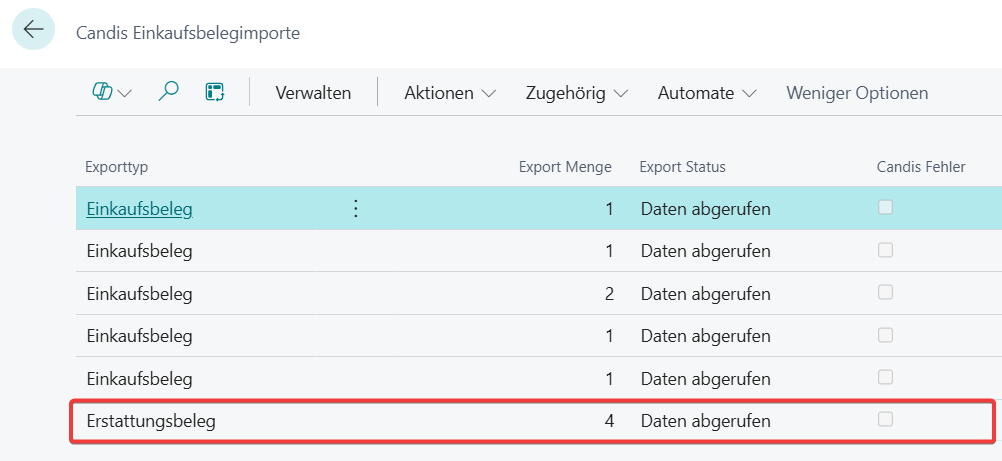Expand the Automate menu

pos(707,93)
